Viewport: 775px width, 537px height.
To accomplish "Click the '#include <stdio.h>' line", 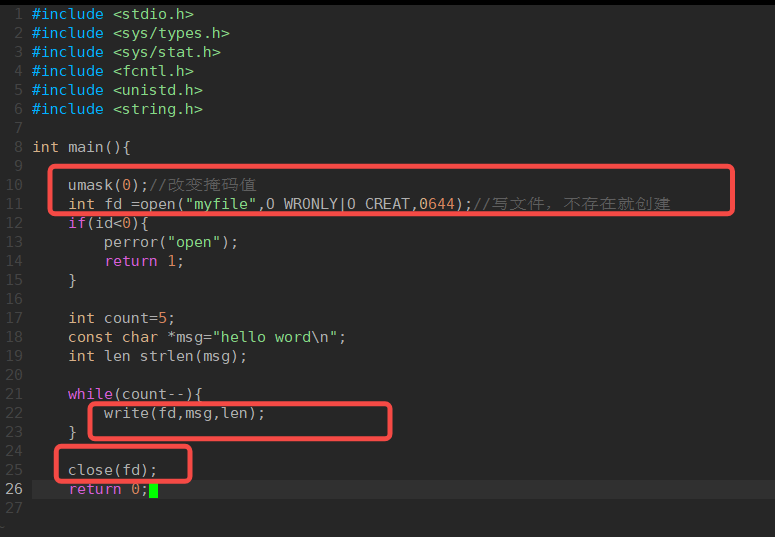I will click(113, 14).
